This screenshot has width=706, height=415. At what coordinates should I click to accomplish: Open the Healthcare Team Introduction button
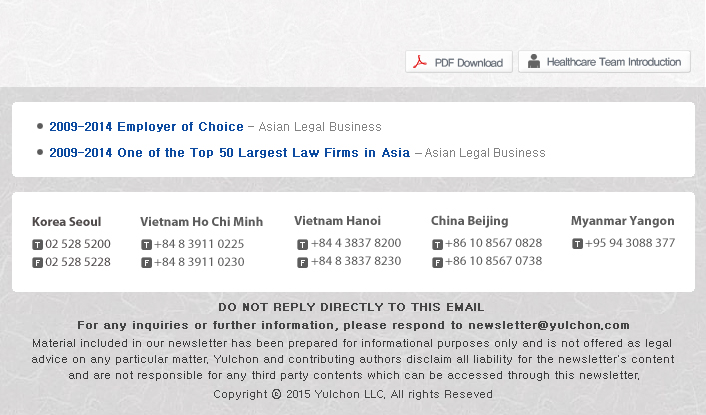click(x=604, y=62)
